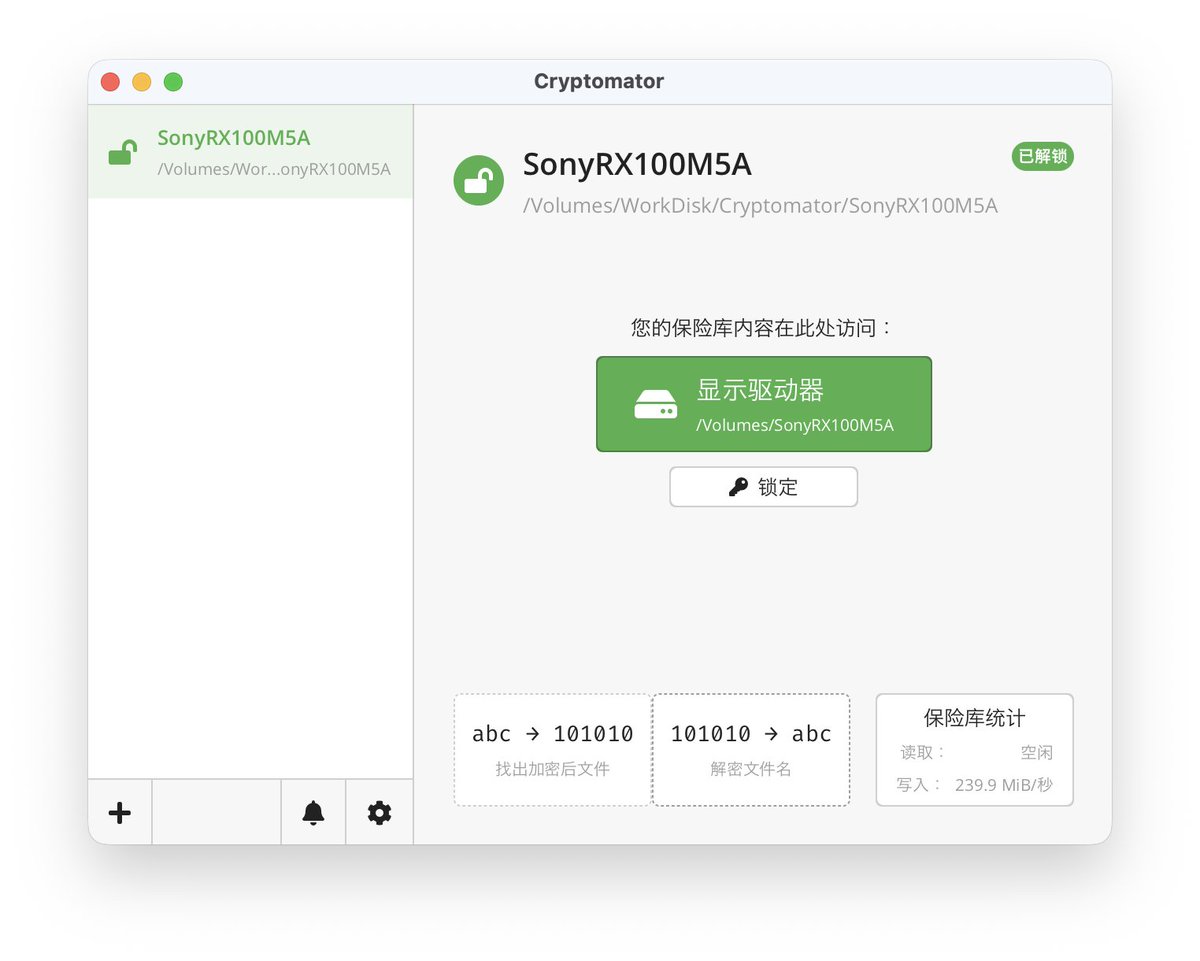Click drive icon inside 显示驱动器 button
Image resolution: width=1200 pixels, height=961 pixels.
(656, 404)
